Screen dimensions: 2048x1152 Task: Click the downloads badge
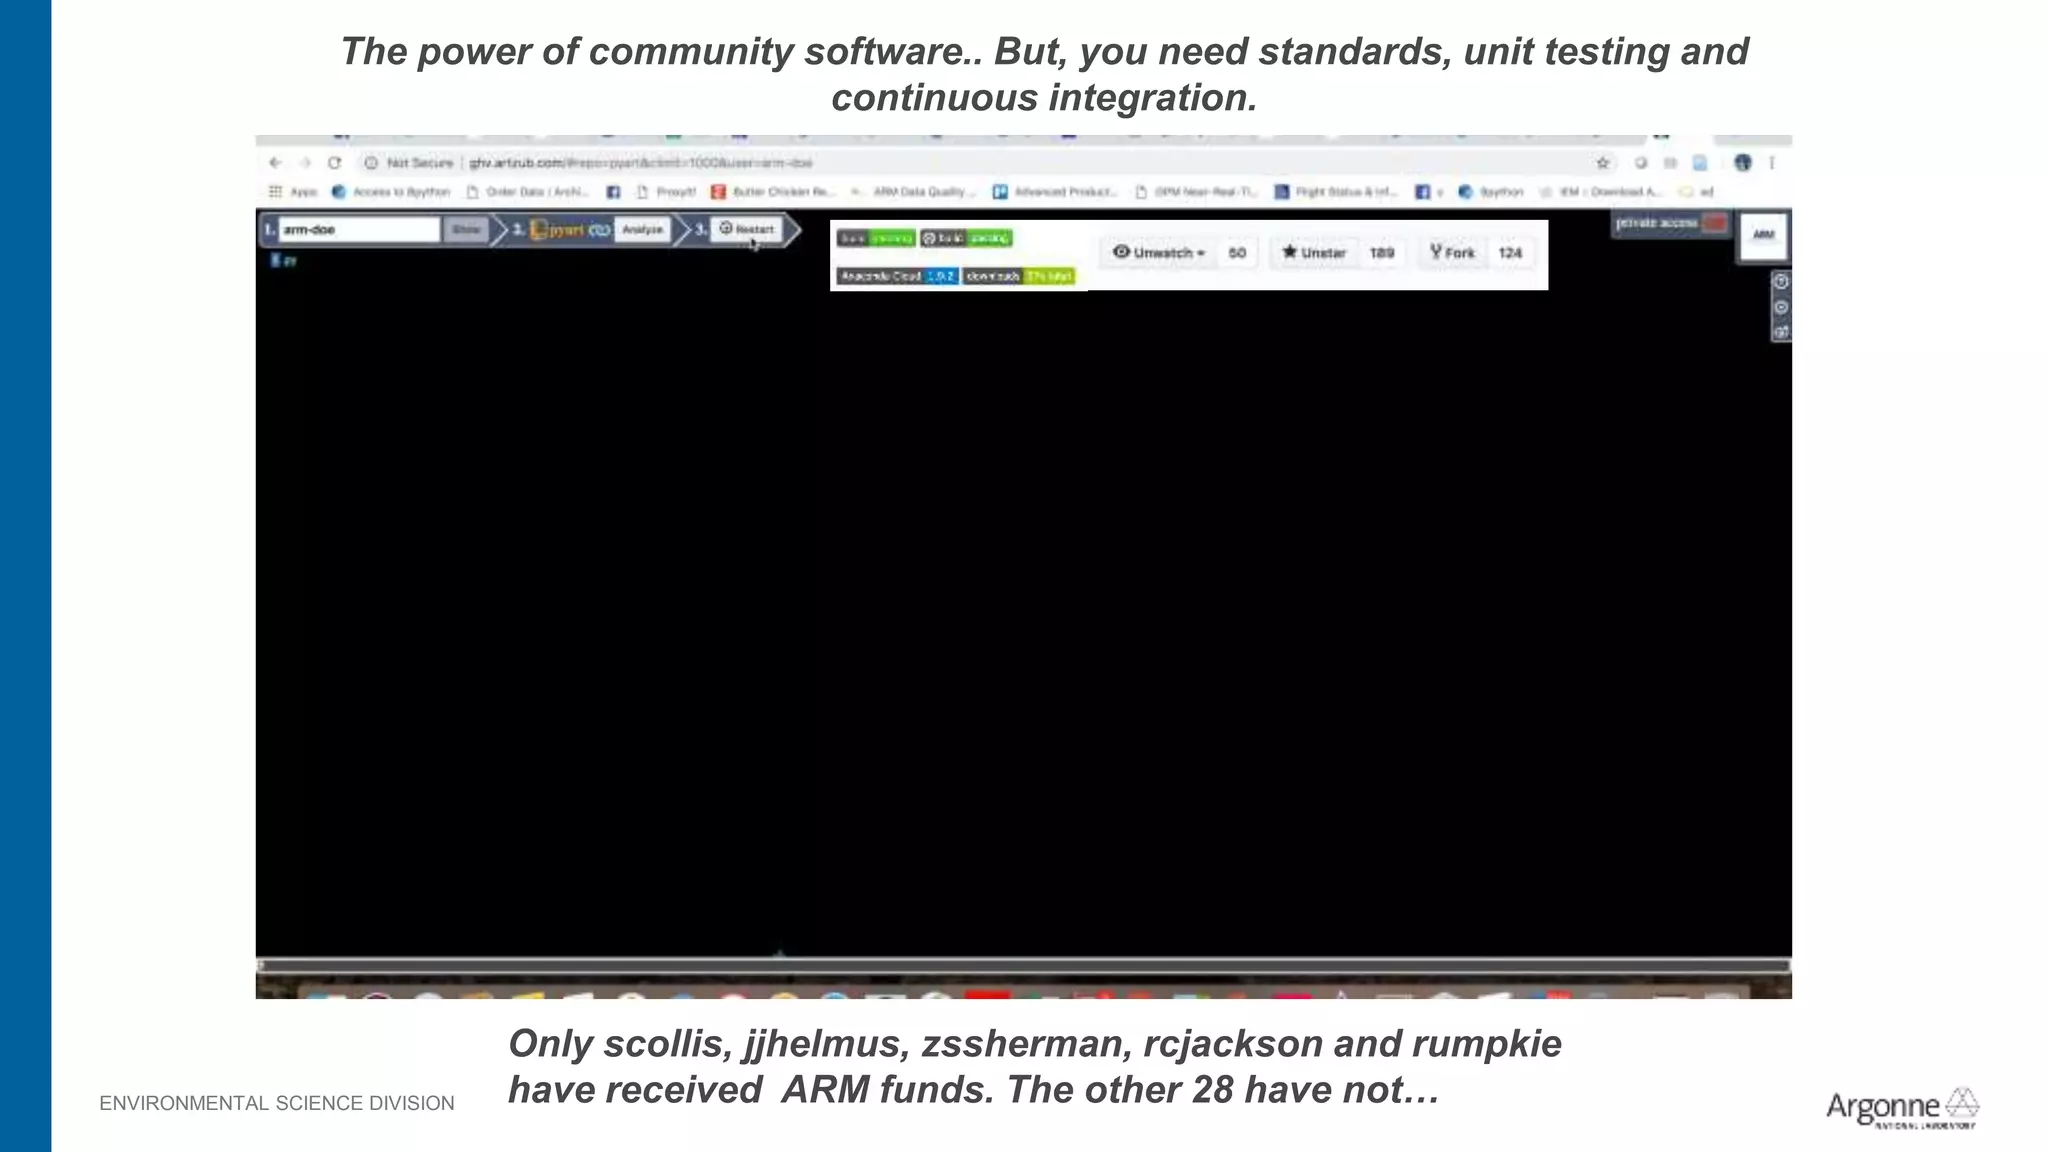pyautogui.click(x=1018, y=276)
